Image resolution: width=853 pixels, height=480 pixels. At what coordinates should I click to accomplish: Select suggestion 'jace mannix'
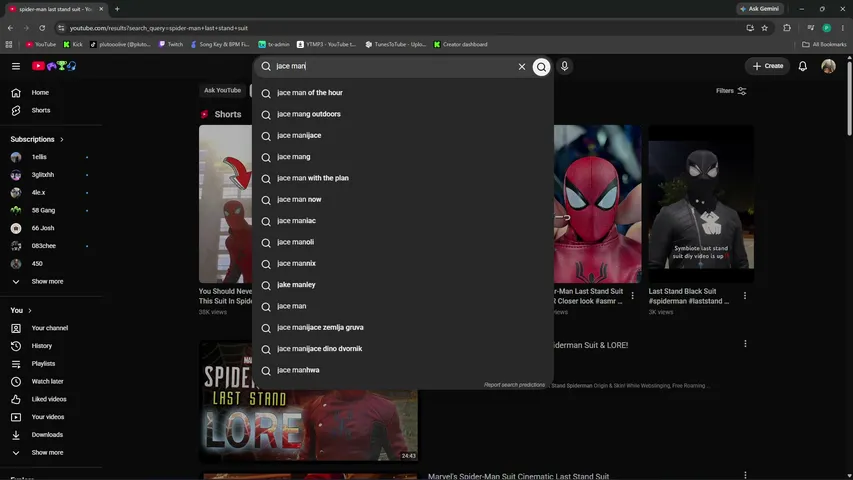[403, 263]
